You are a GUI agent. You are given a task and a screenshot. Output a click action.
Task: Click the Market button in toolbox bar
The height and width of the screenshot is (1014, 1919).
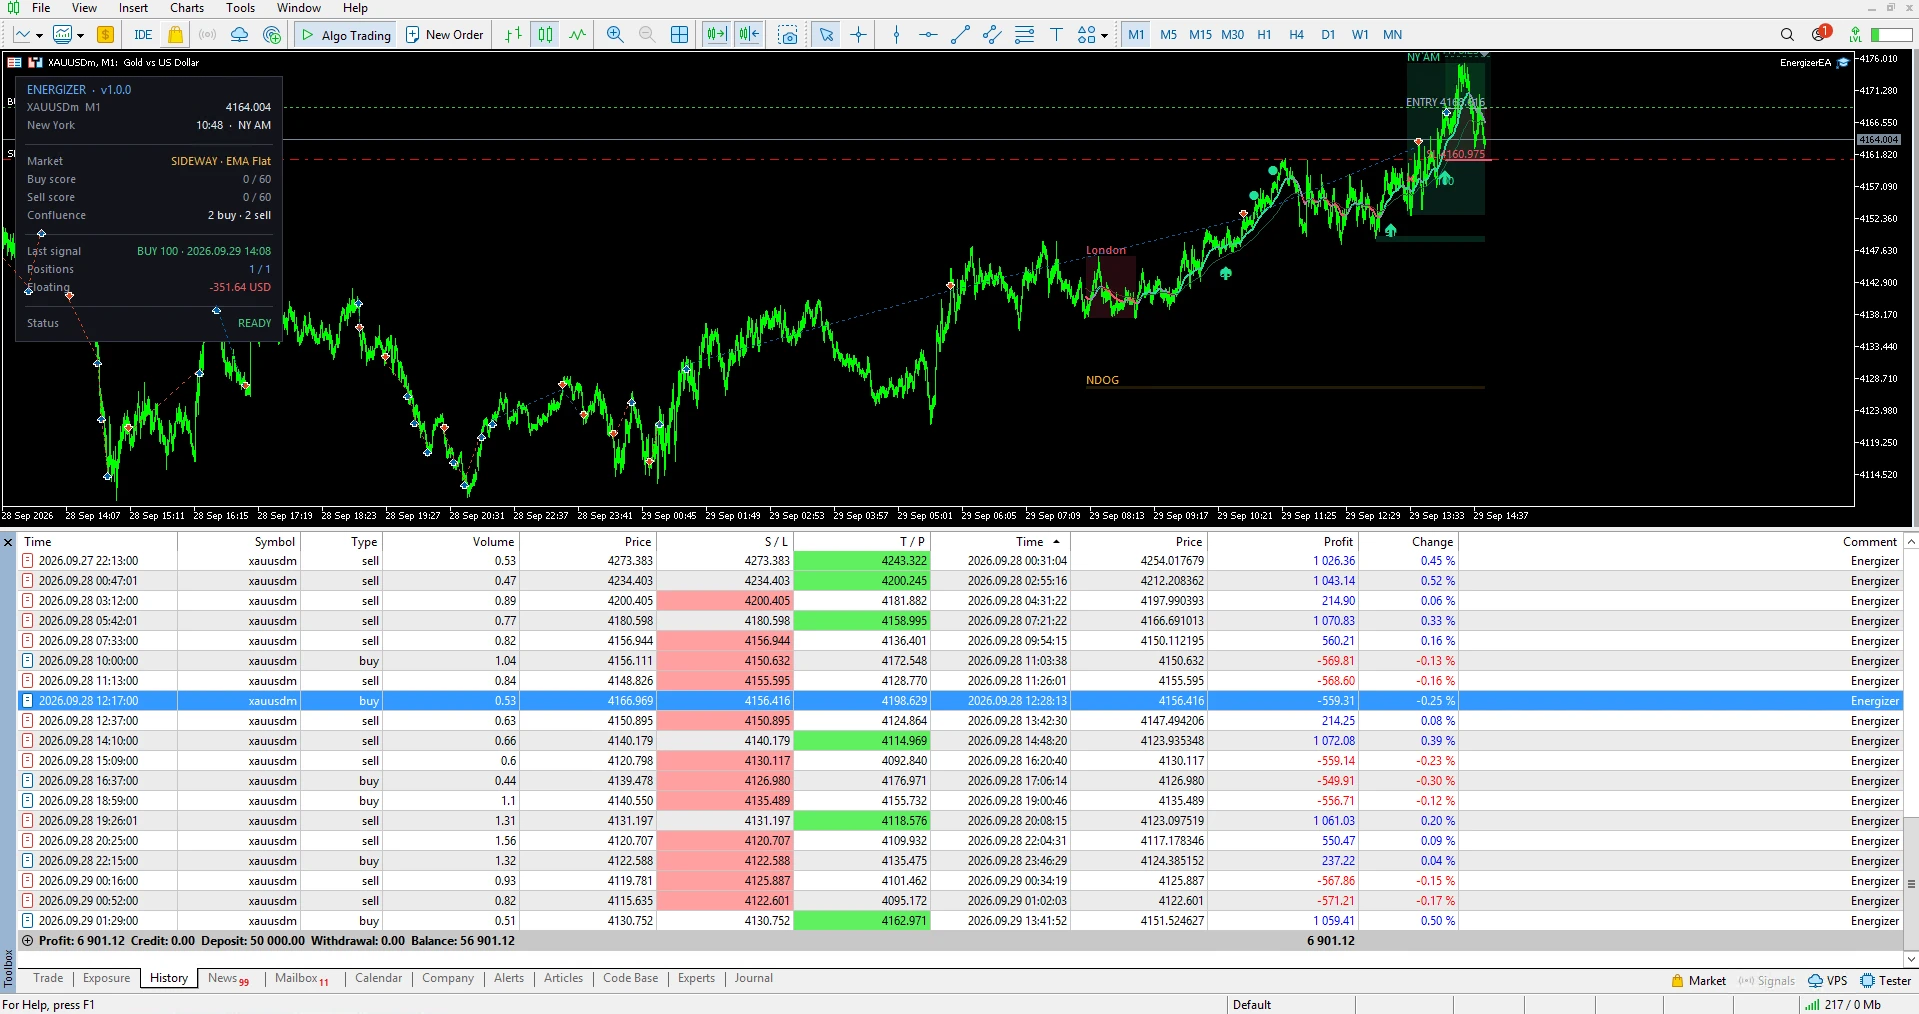[x=1698, y=981]
